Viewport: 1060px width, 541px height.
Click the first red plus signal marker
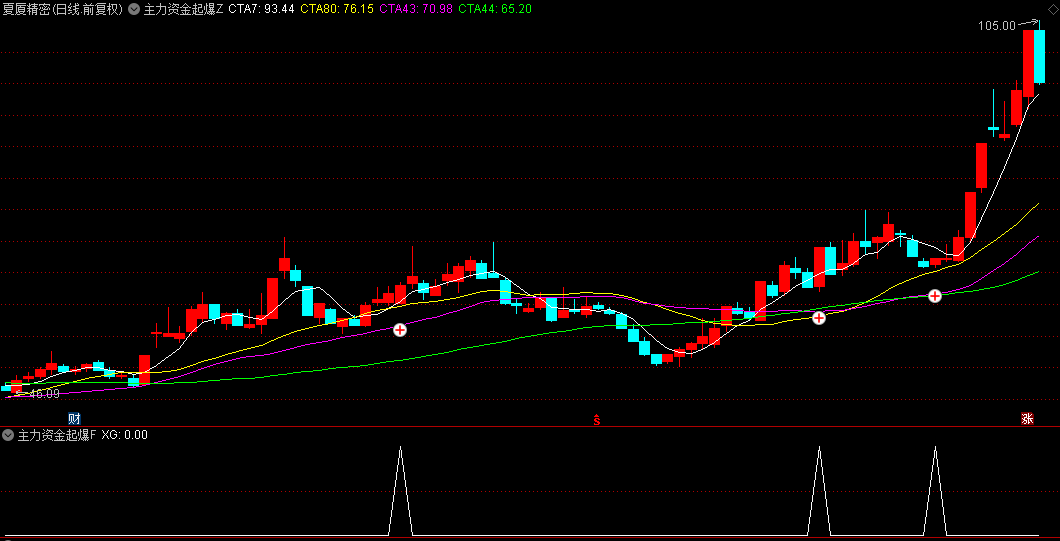click(400, 330)
